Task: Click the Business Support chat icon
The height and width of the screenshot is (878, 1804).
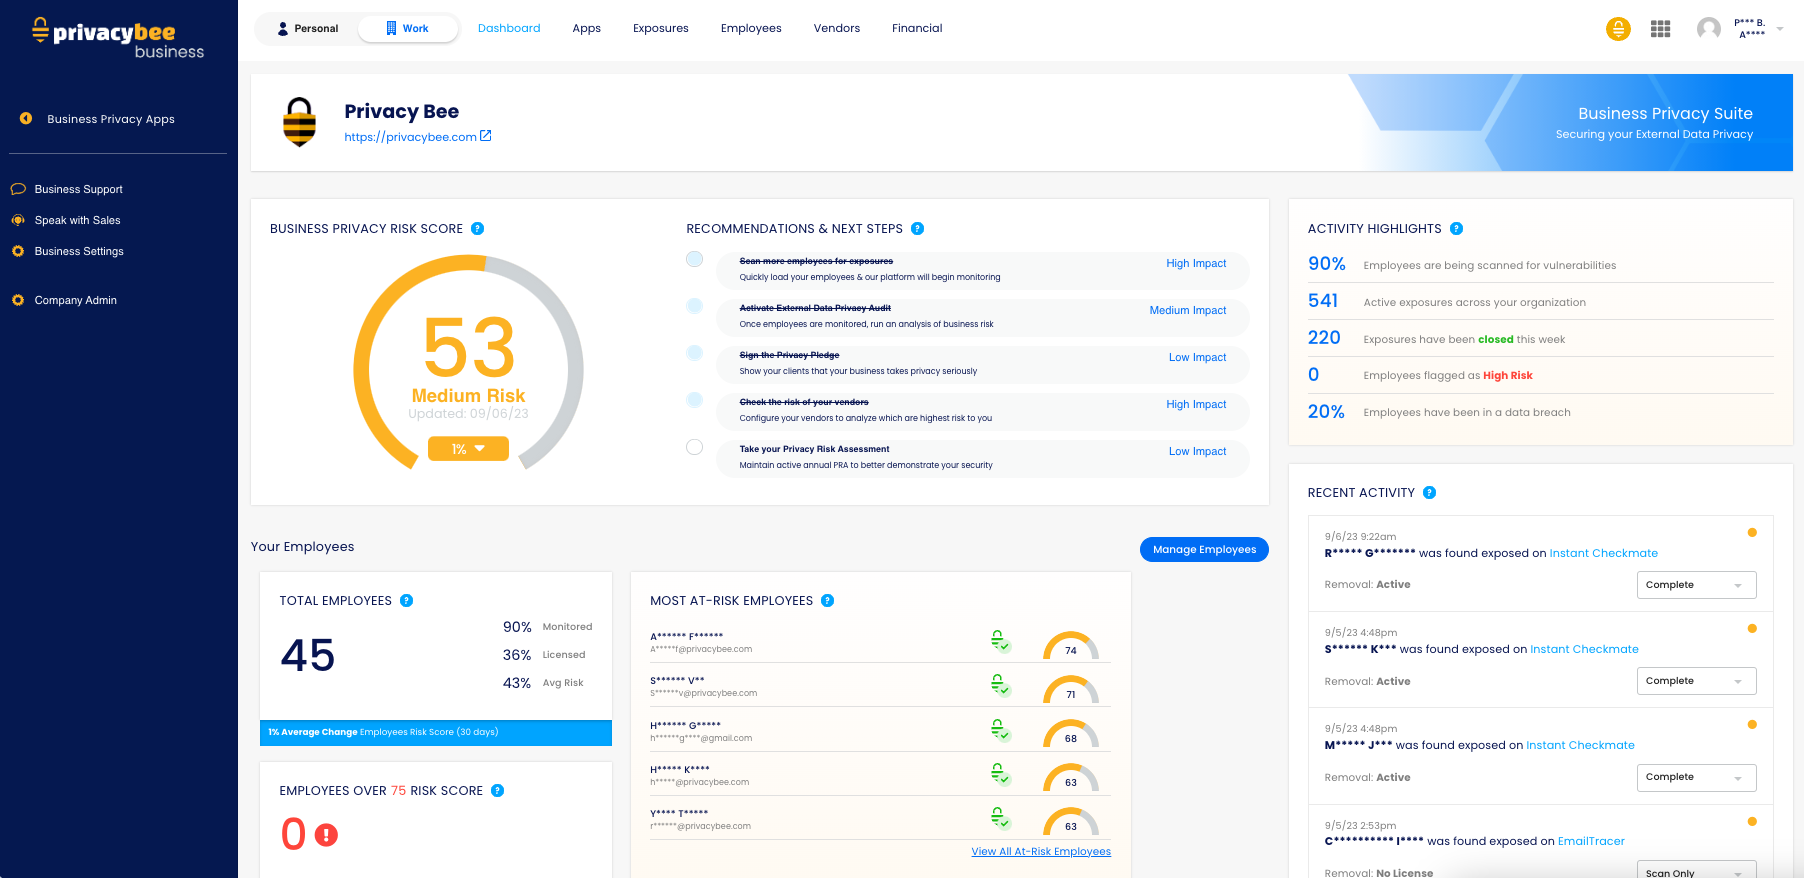Action: (x=18, y=189)
